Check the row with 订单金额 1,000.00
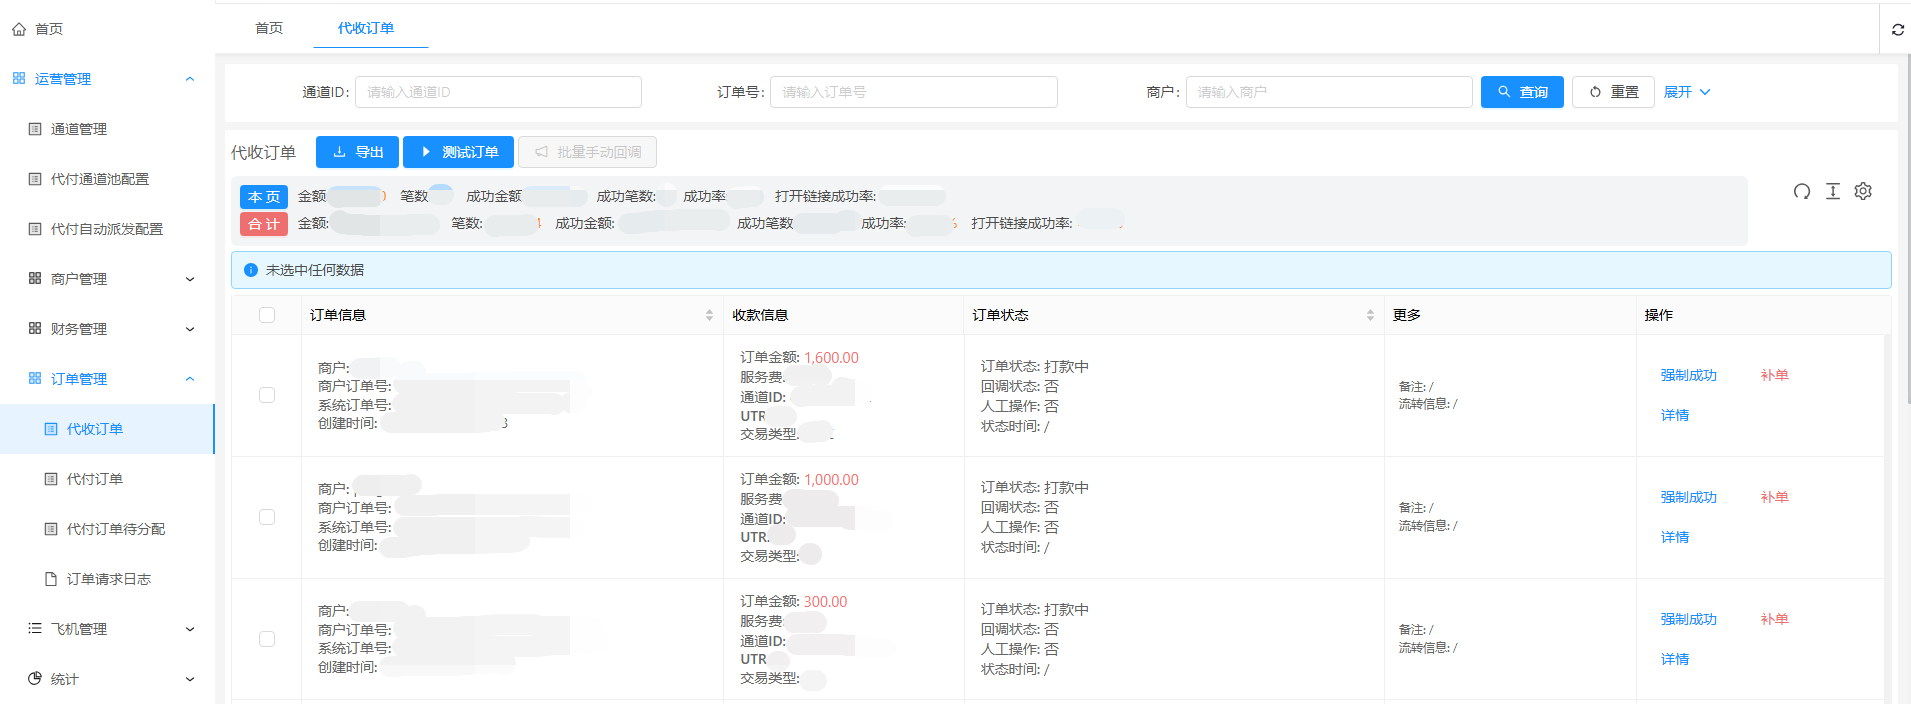The height and width of the screenshot is (704, 1911). [x=267, y=517]
